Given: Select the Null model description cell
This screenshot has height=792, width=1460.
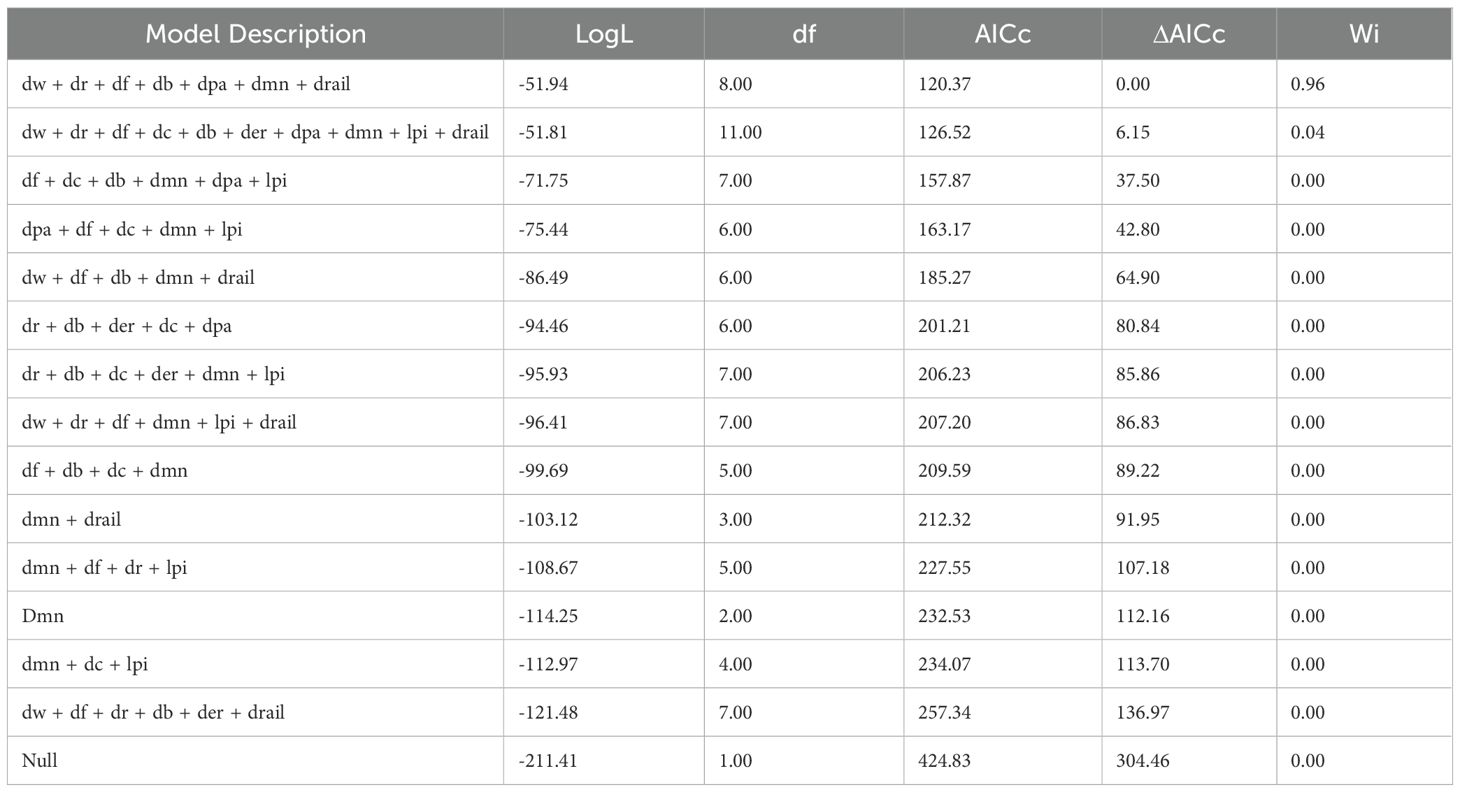Looking at the screenshot, I should [x=40, y=761].
